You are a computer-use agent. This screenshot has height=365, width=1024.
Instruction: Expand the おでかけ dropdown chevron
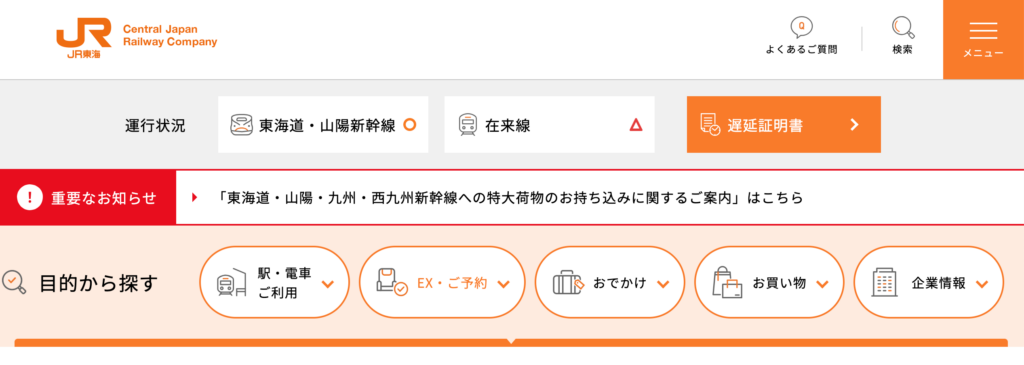click(663, 284)
